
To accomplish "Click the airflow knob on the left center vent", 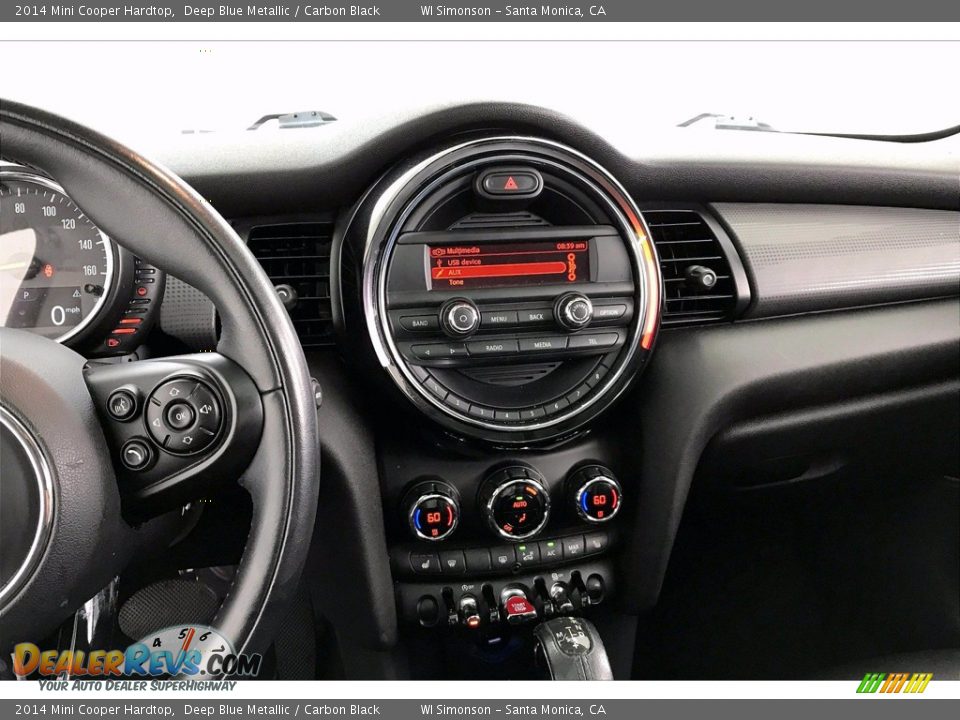I will pyautogui.click(x=286, y=295).
